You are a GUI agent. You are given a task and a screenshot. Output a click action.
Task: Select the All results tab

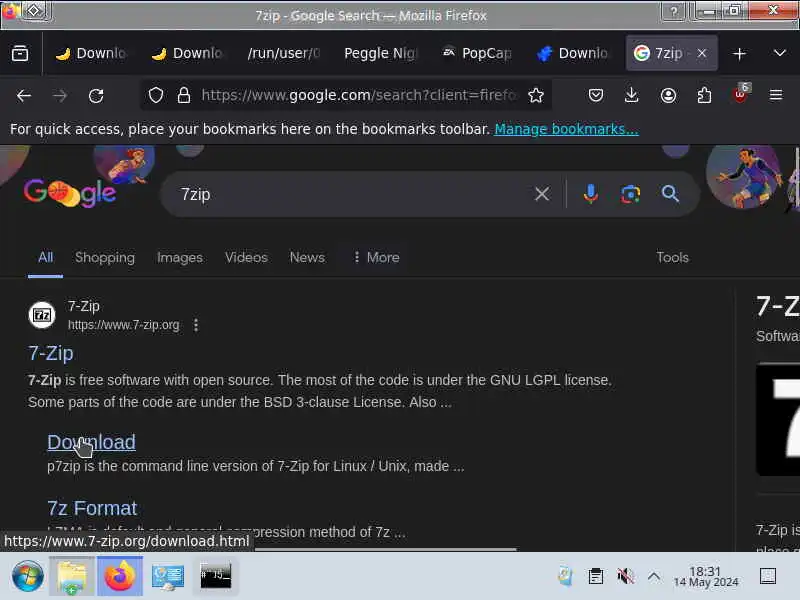click(45, 257)
